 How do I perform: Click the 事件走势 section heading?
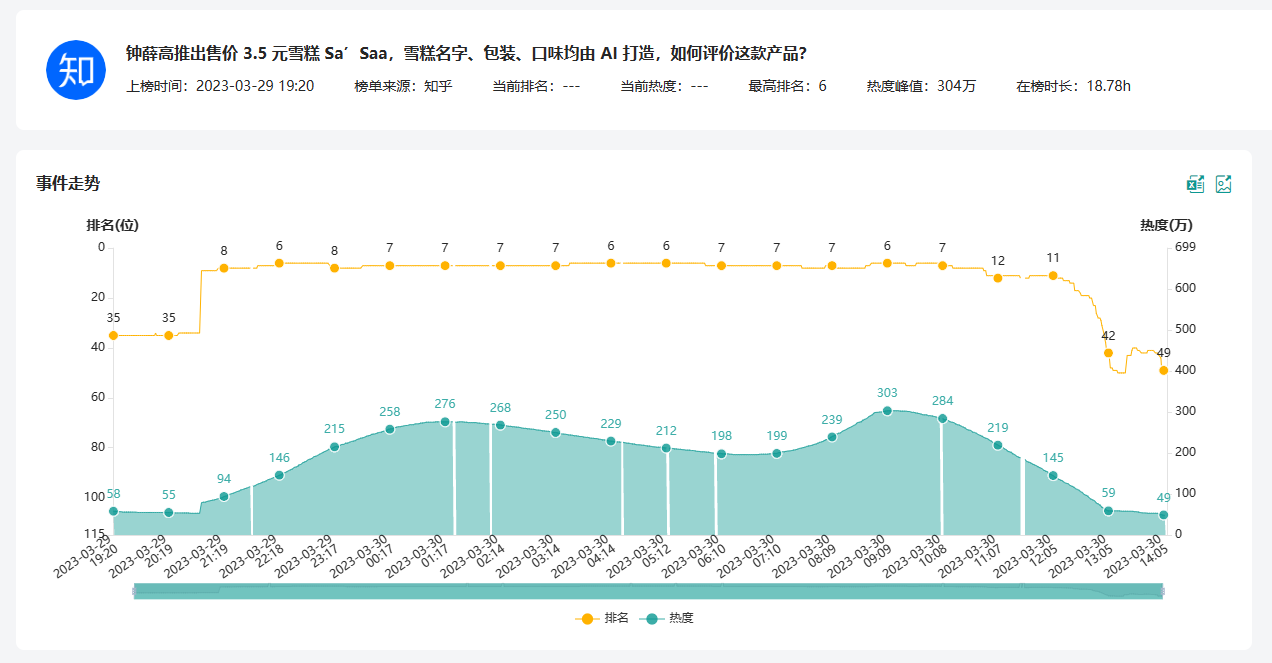coord(68,183)
